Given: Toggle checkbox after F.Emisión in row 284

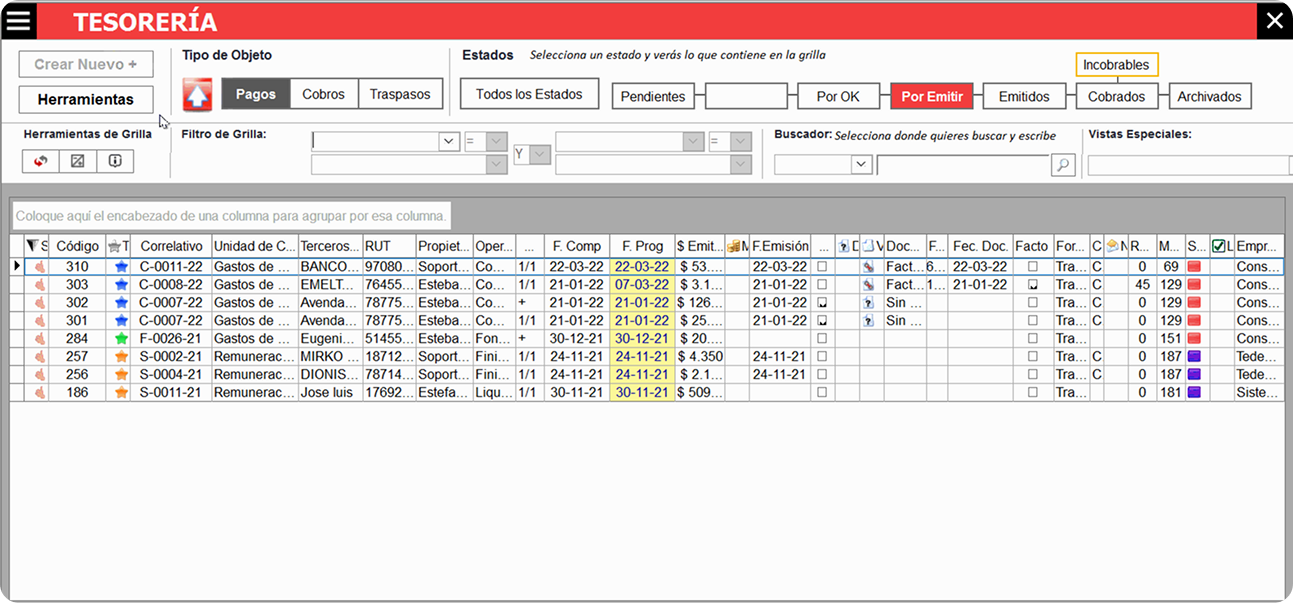Looking at the screenshot, I should click(822, 339).
